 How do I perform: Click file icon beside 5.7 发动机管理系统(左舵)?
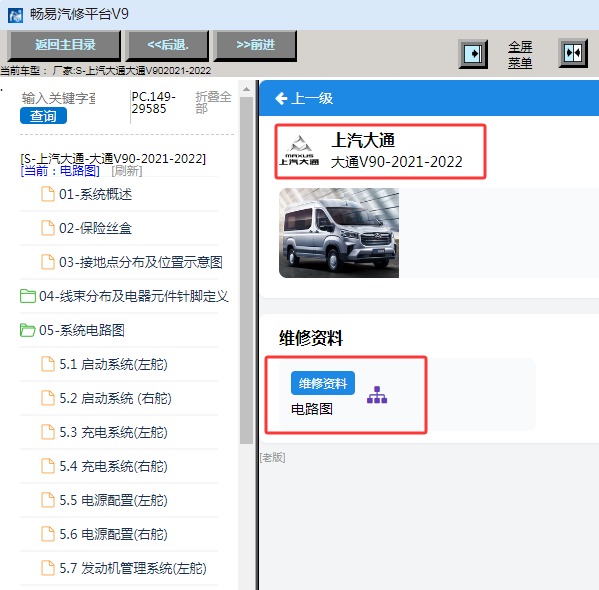(48, 568)
